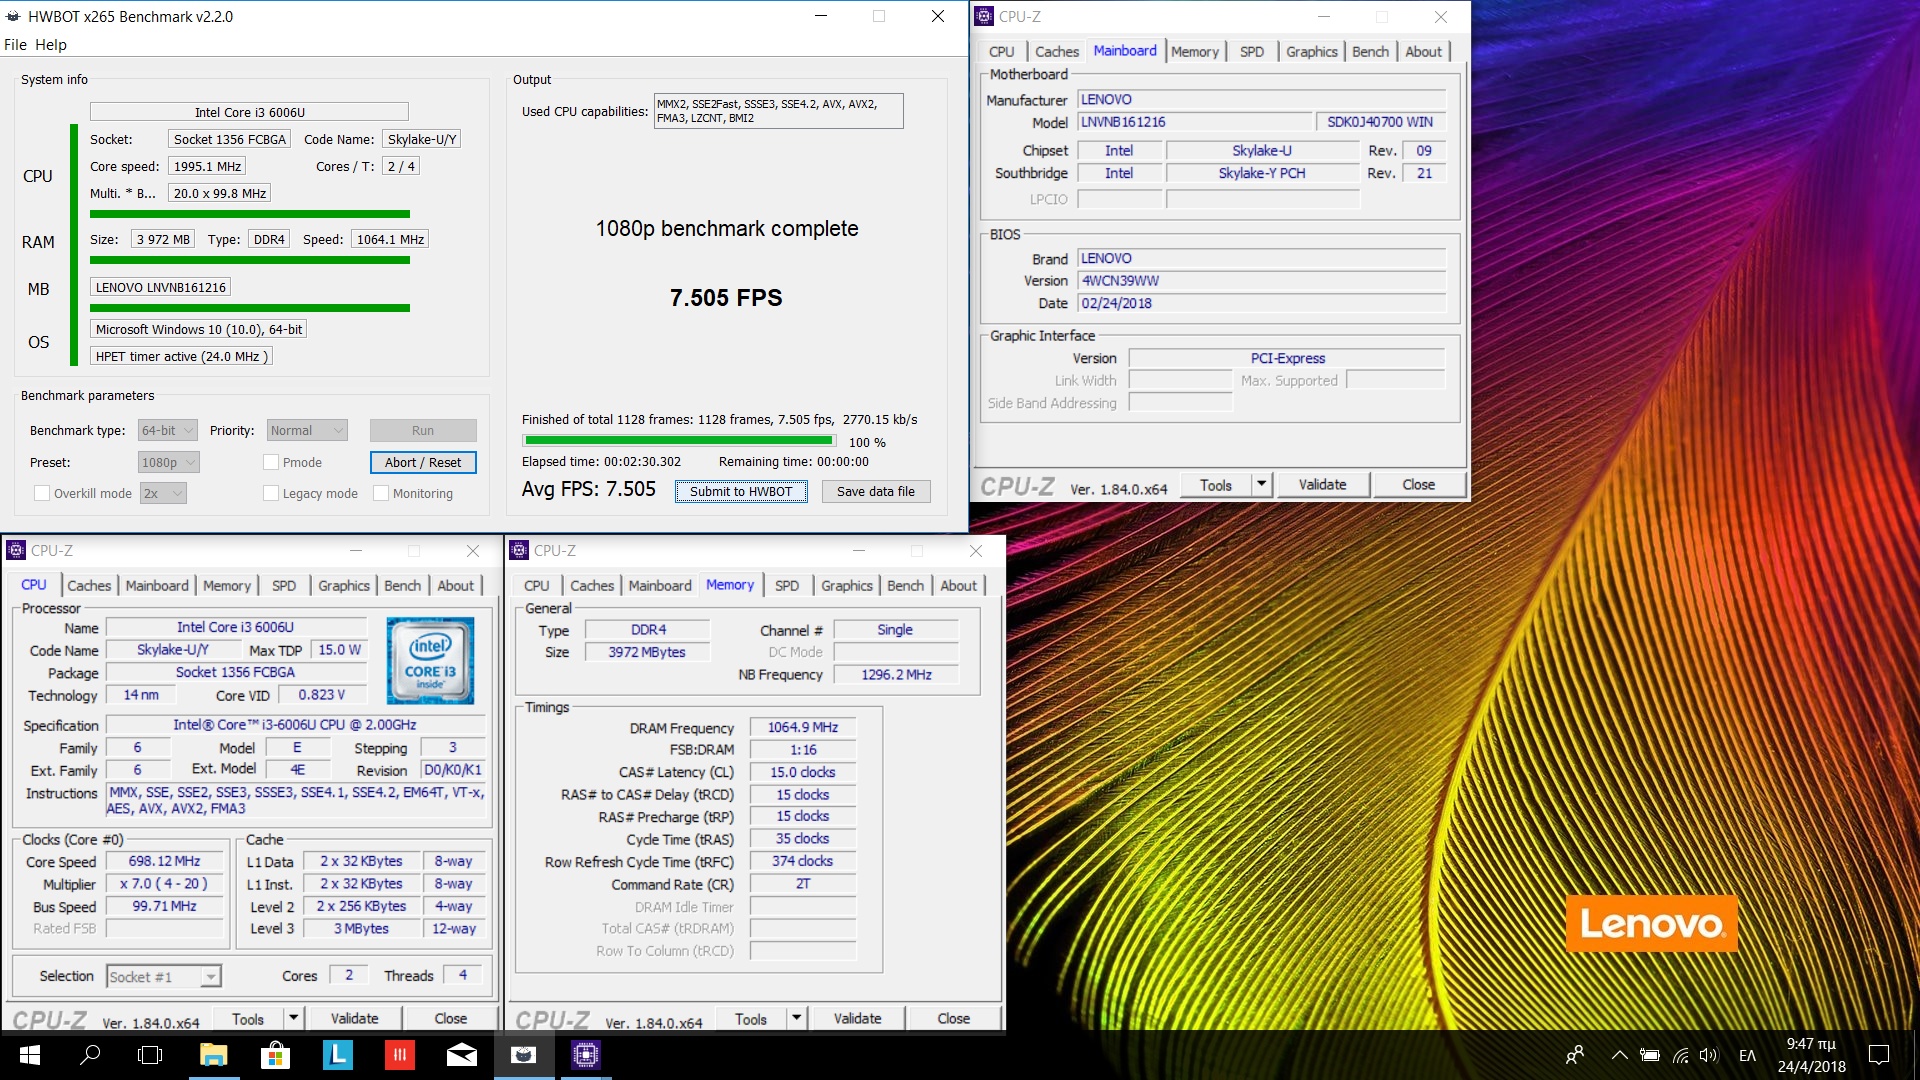Viewport: 1920px width, 1080px height.
Task: Click Validate in Mainboard CPU-Z window
Action: (1322, 485)
